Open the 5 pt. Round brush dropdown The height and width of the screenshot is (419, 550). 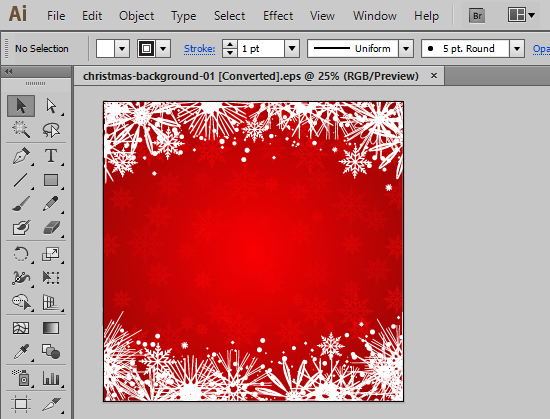coord(517,48)
